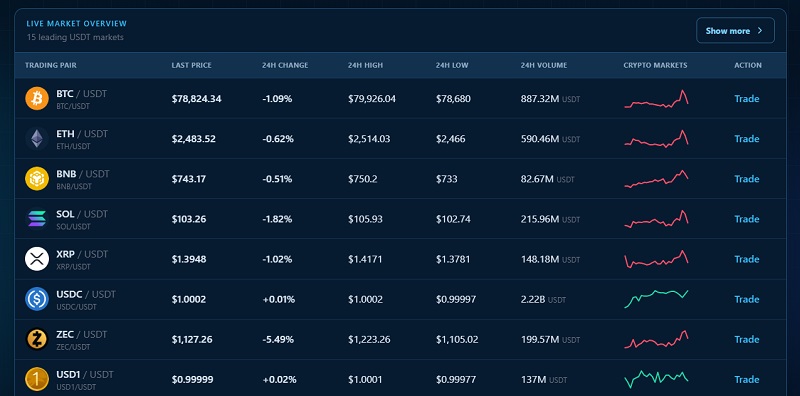This screenshot has height=396, width=800.
Task: Click the XRP coin icon
Action: point(37,259)
